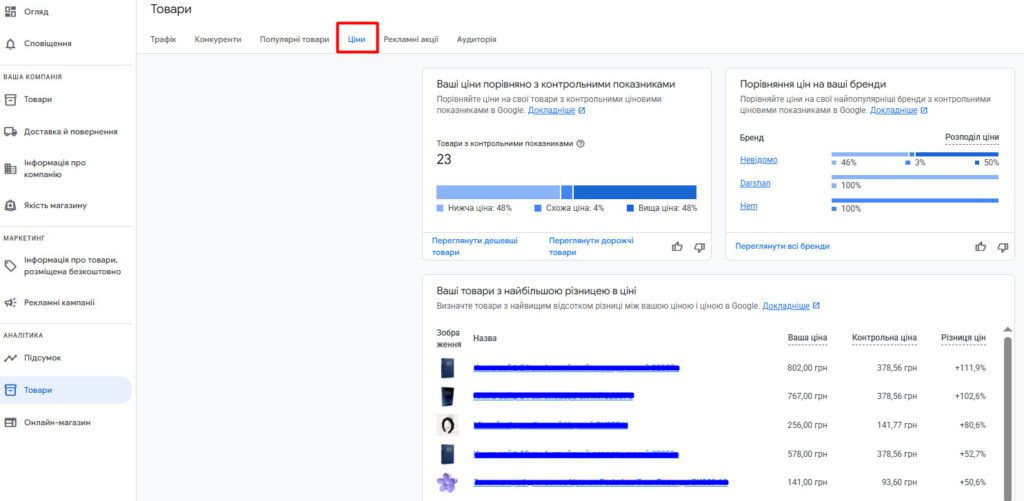The width and height of the screenshot is (1024, 501).
Task: Select the Ціни tab
Action: (x=357, y=39)
